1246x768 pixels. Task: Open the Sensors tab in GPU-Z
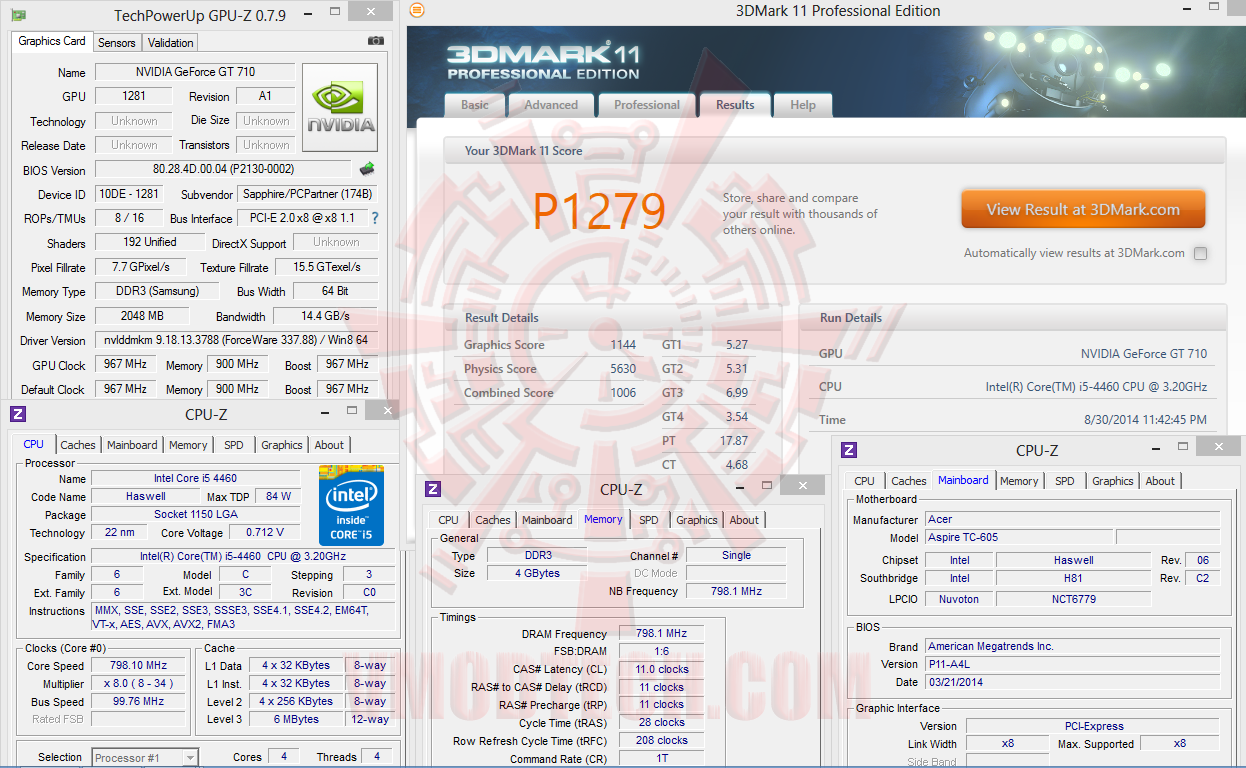tap(117, 43)
